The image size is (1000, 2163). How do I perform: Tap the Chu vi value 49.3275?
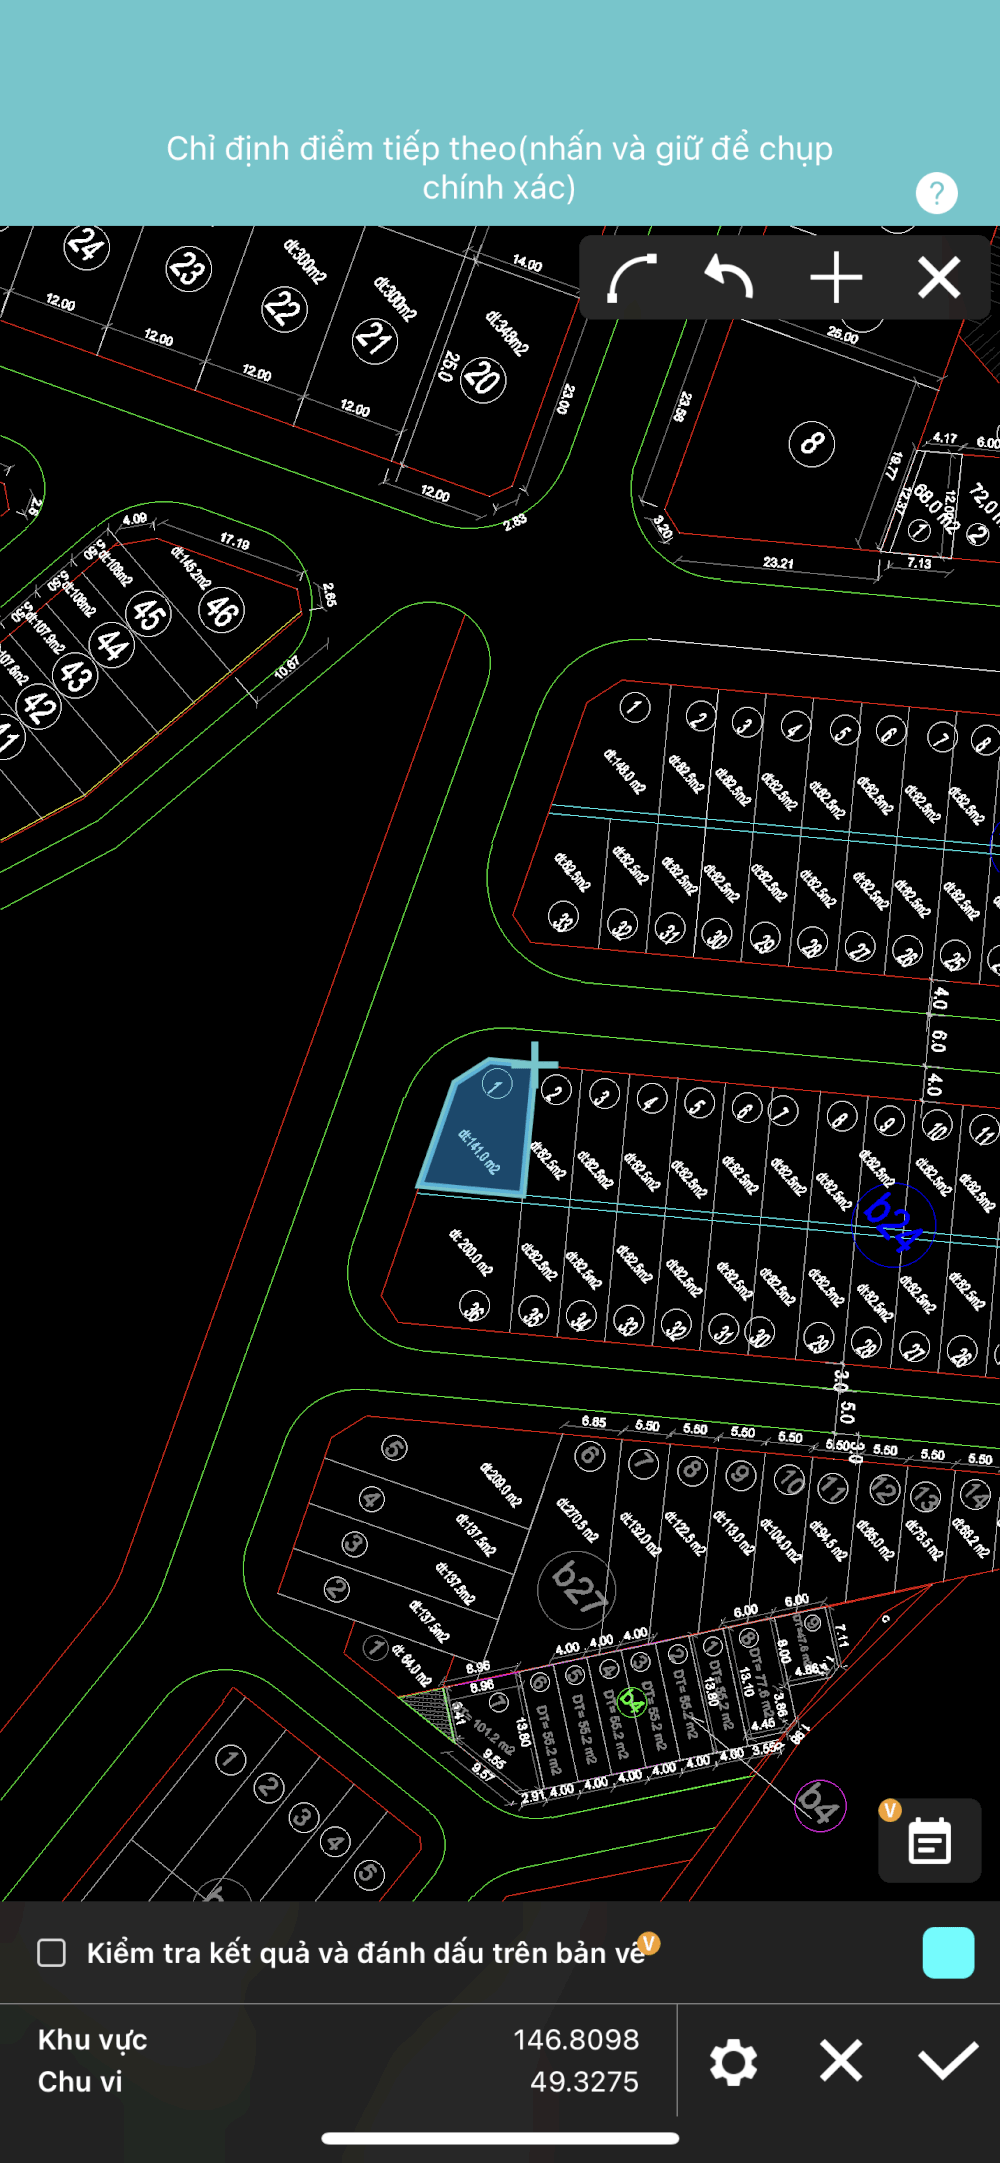pyautogui.click(x=584, y=2082)
